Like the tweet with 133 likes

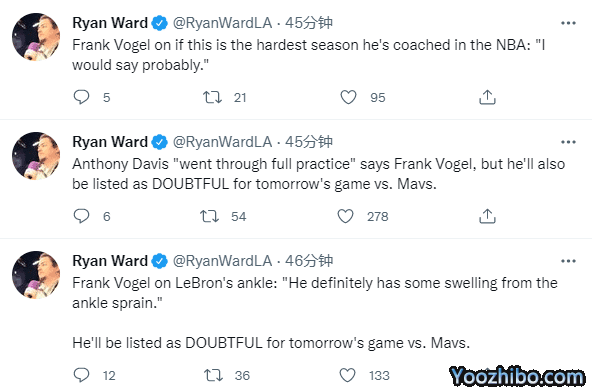click(347, 375)
